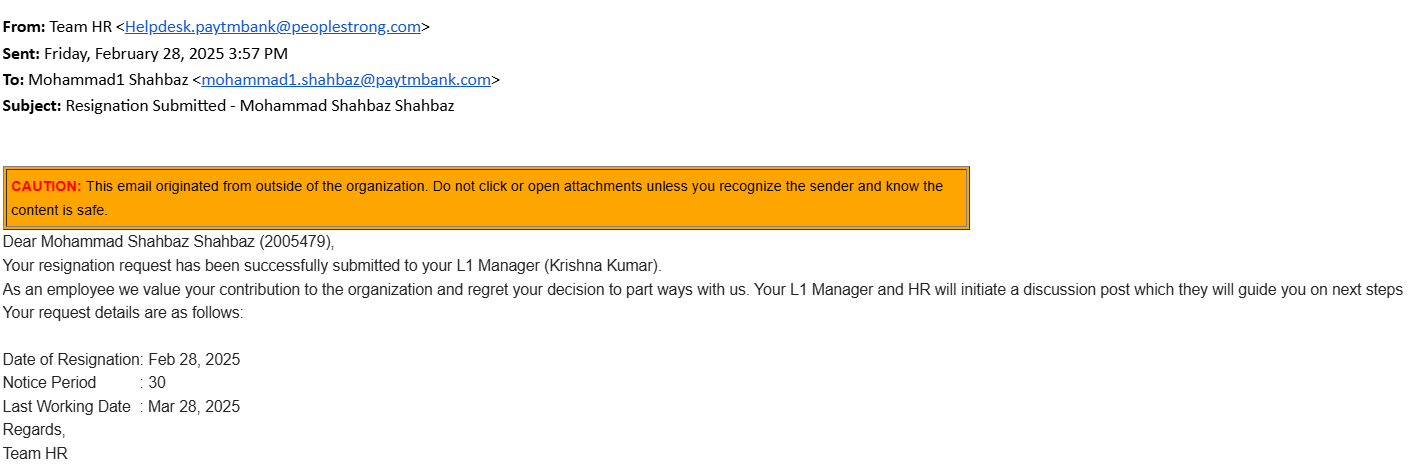Click the "Team HR" signature at the bottom

pyautogui.click(x=36, y=453)
